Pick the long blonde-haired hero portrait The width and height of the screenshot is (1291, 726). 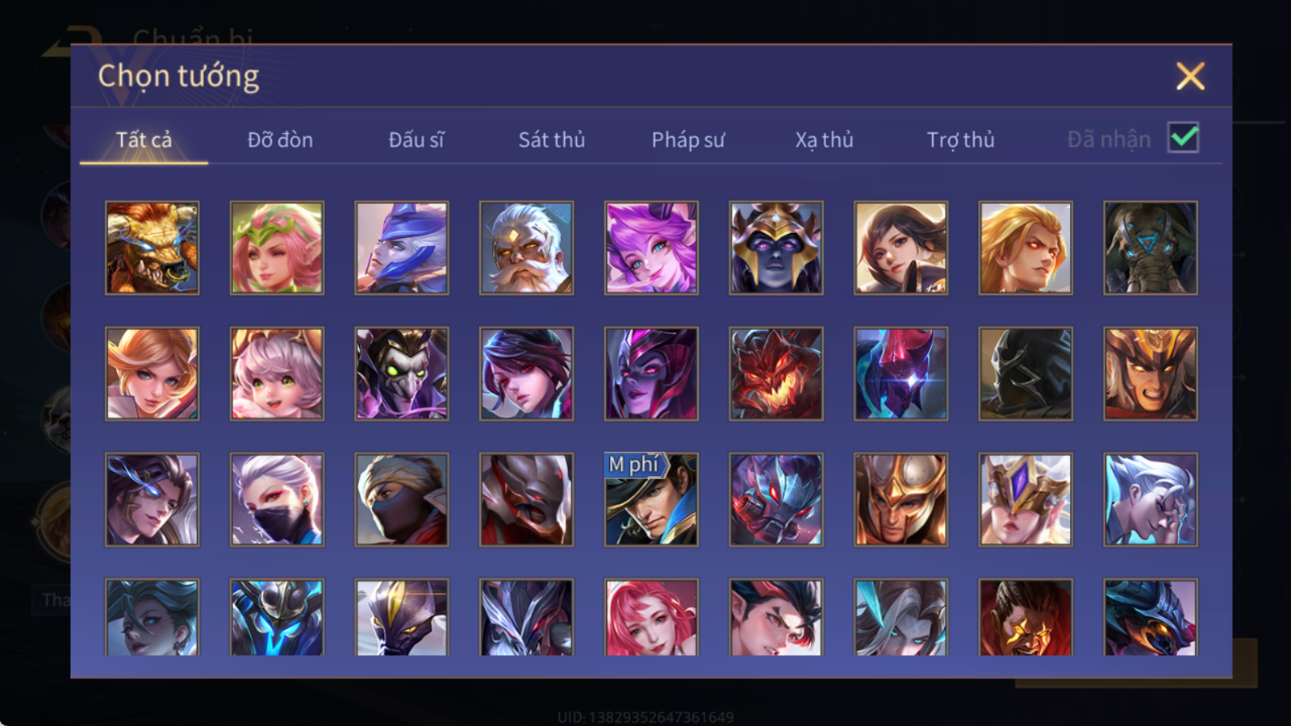pyautogui.click(x=1025, y=248)
